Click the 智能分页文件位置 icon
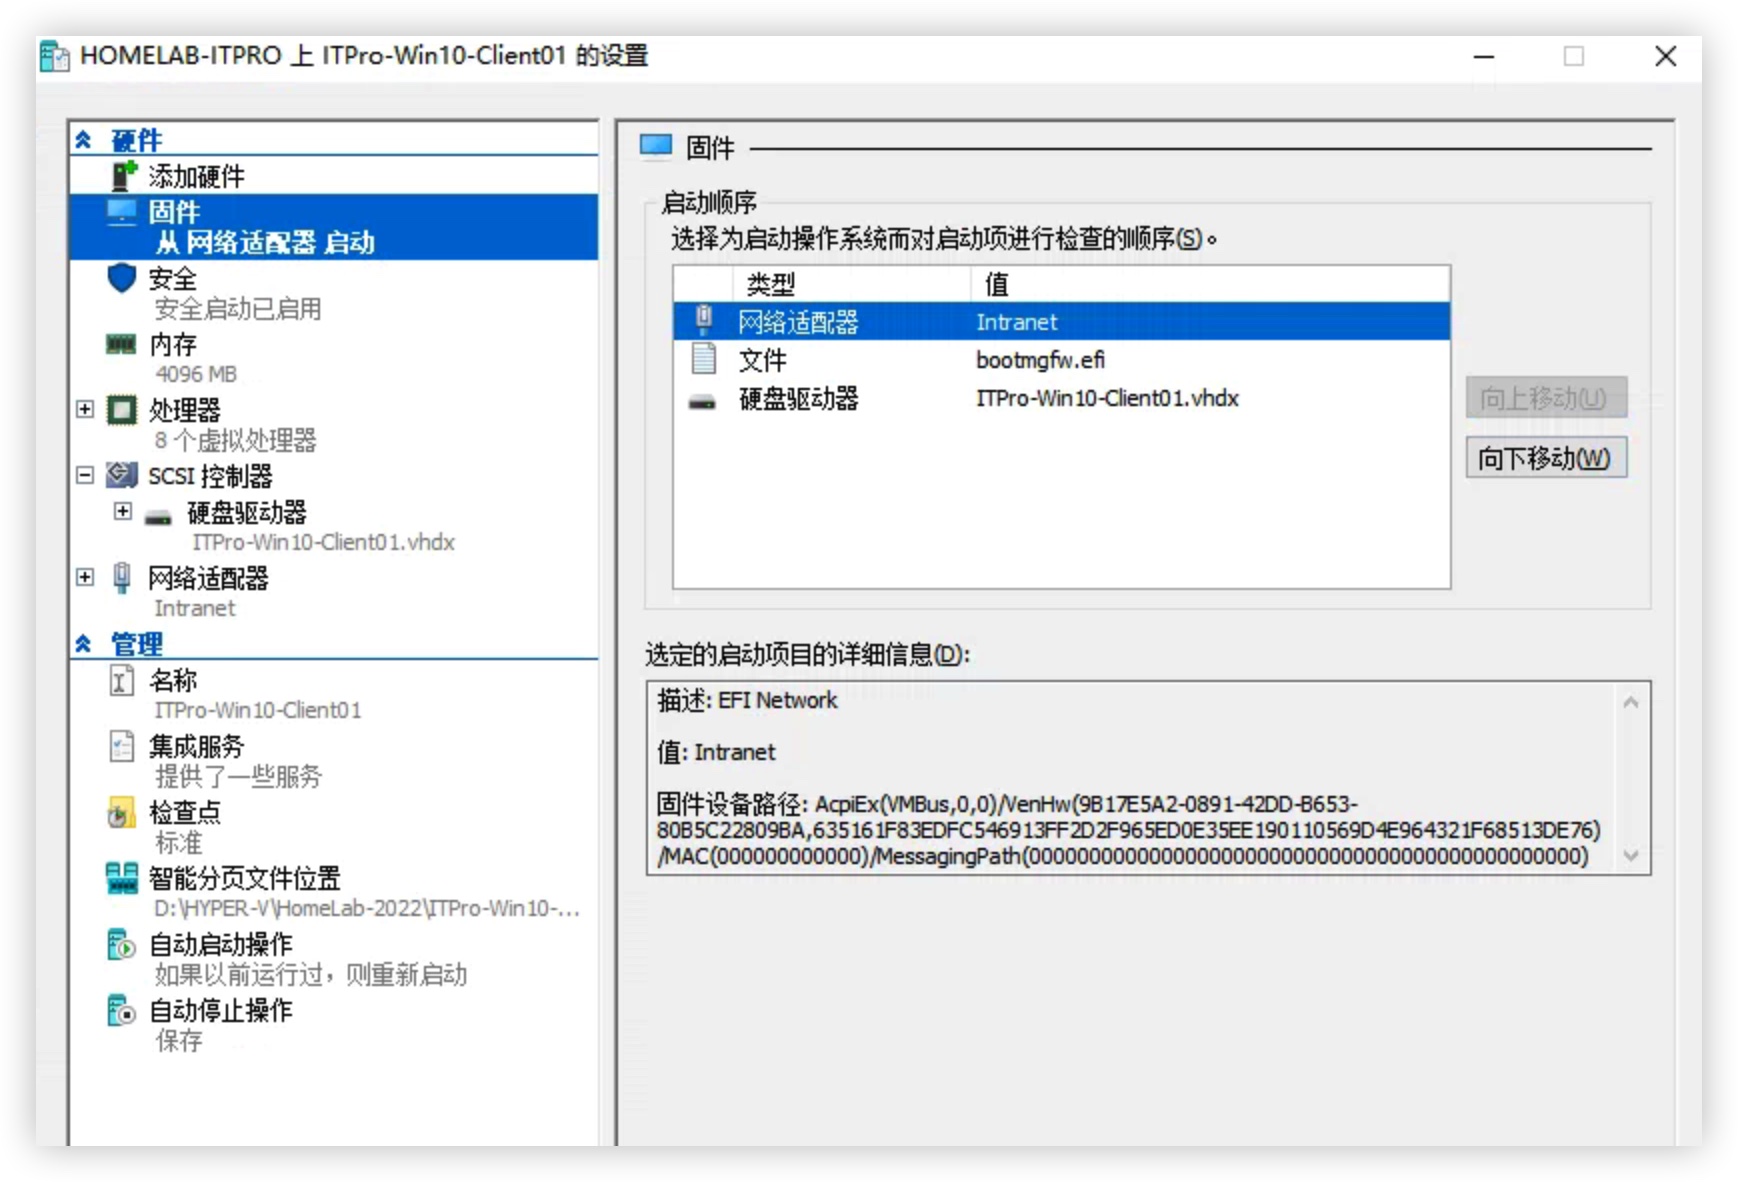The height and width of the screenshot is (1182, 1738). point(121,878)
